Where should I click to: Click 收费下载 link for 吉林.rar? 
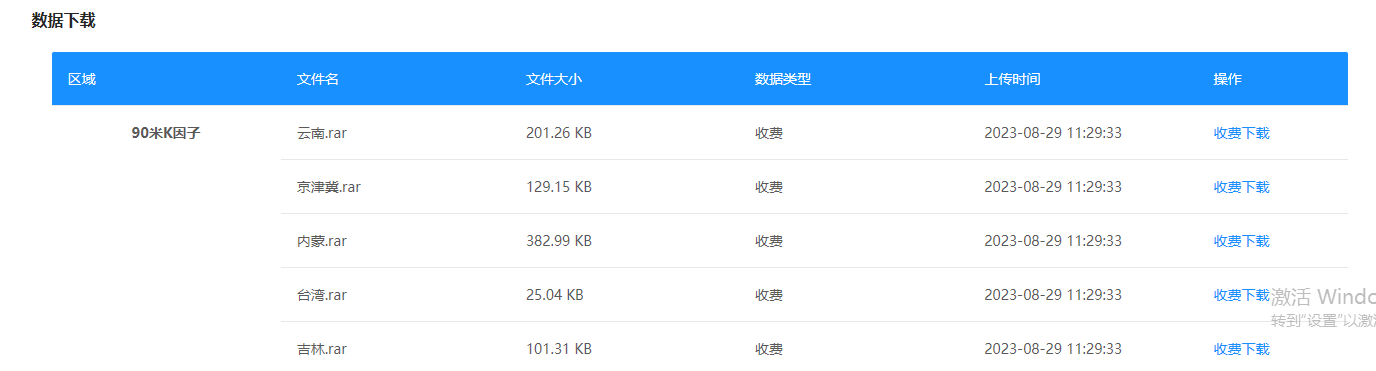[1241, 349]
